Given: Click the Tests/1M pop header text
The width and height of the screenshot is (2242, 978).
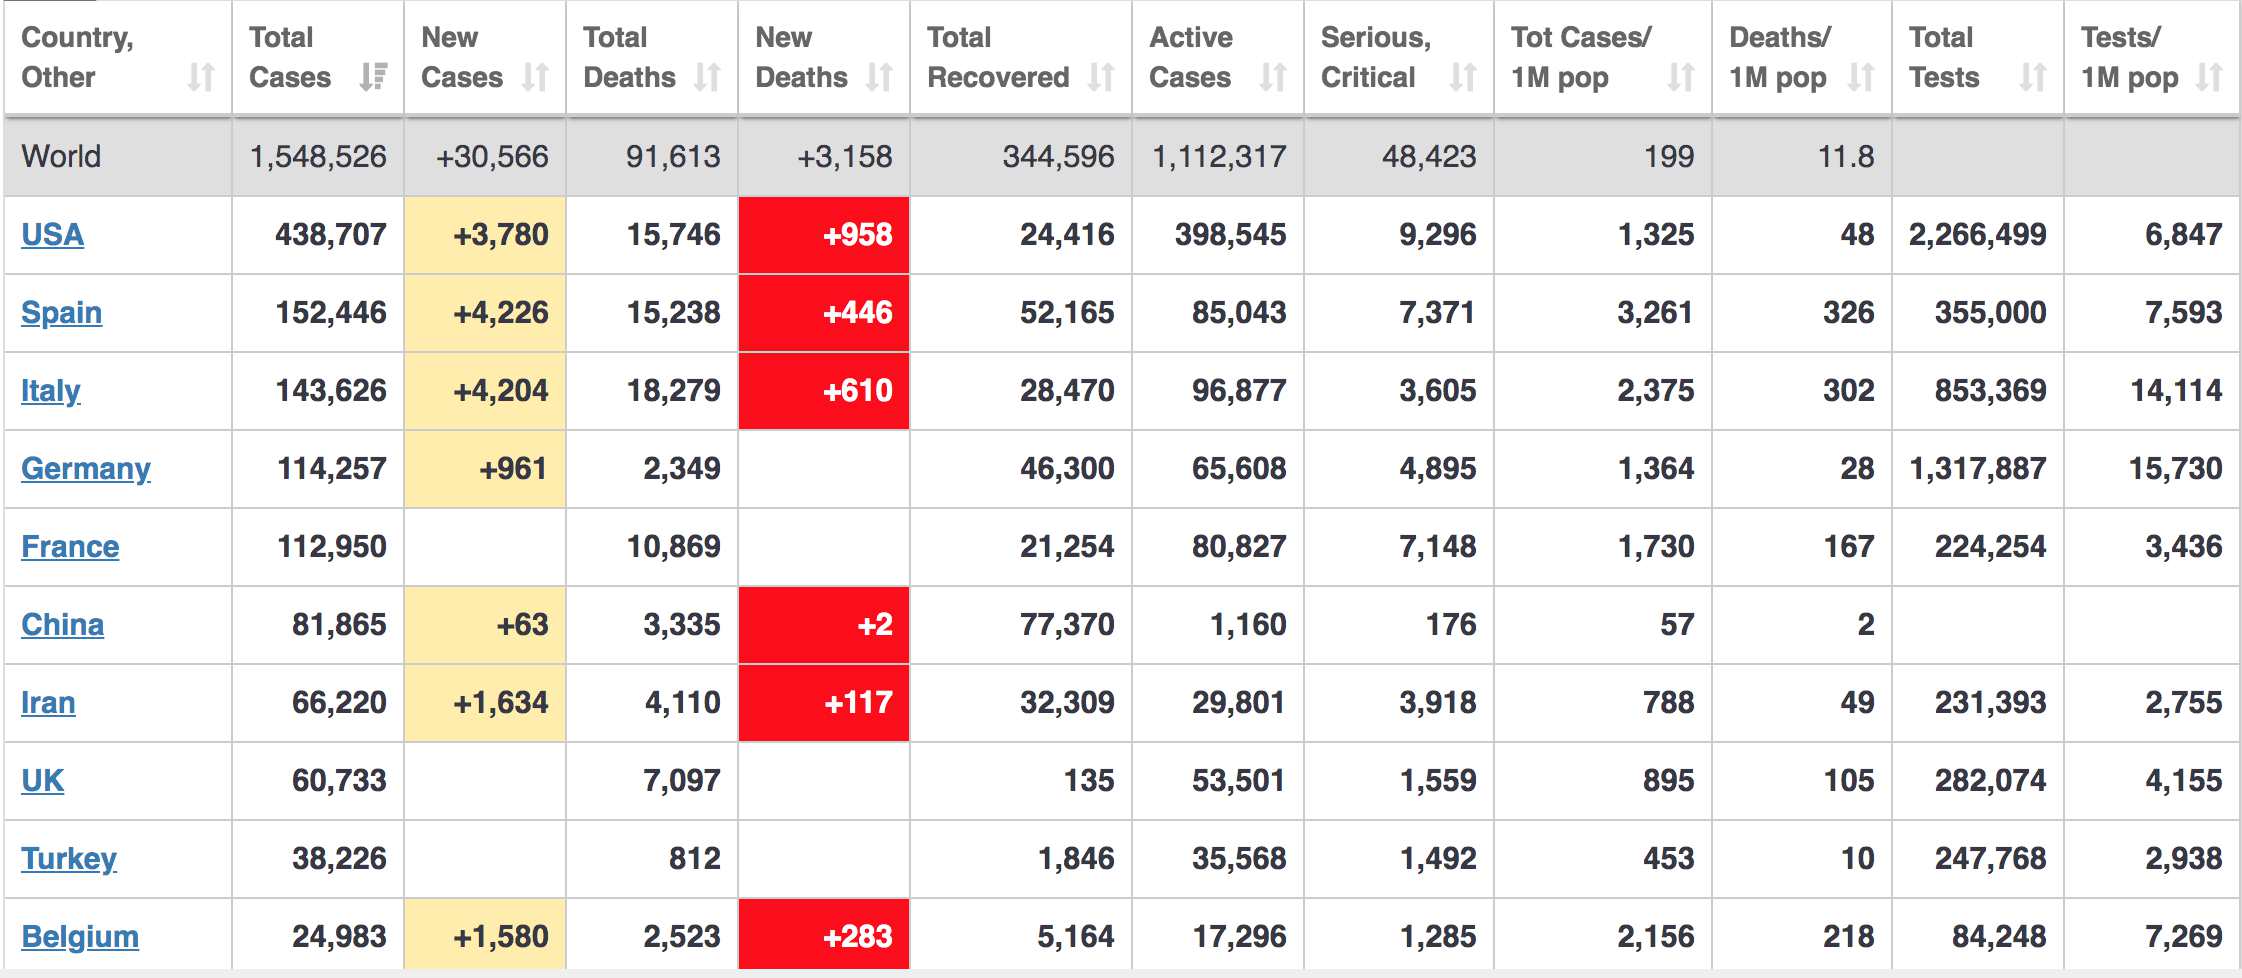Looking at the screenshot, I should pyautogui.click(x=2130, y=57).
